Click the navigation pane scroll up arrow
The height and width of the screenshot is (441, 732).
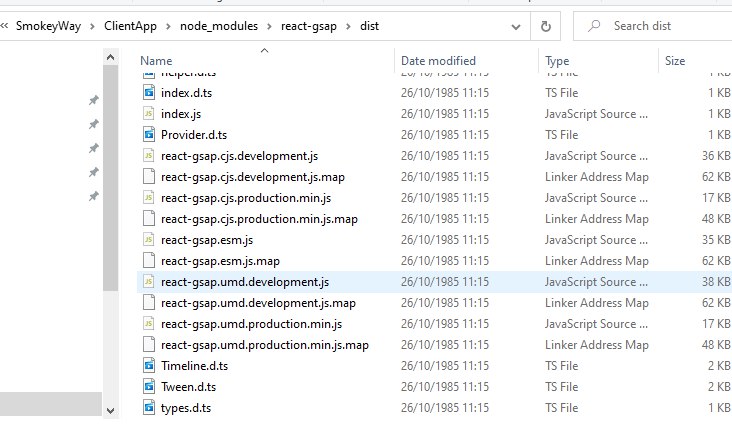[x=111, y=57]
